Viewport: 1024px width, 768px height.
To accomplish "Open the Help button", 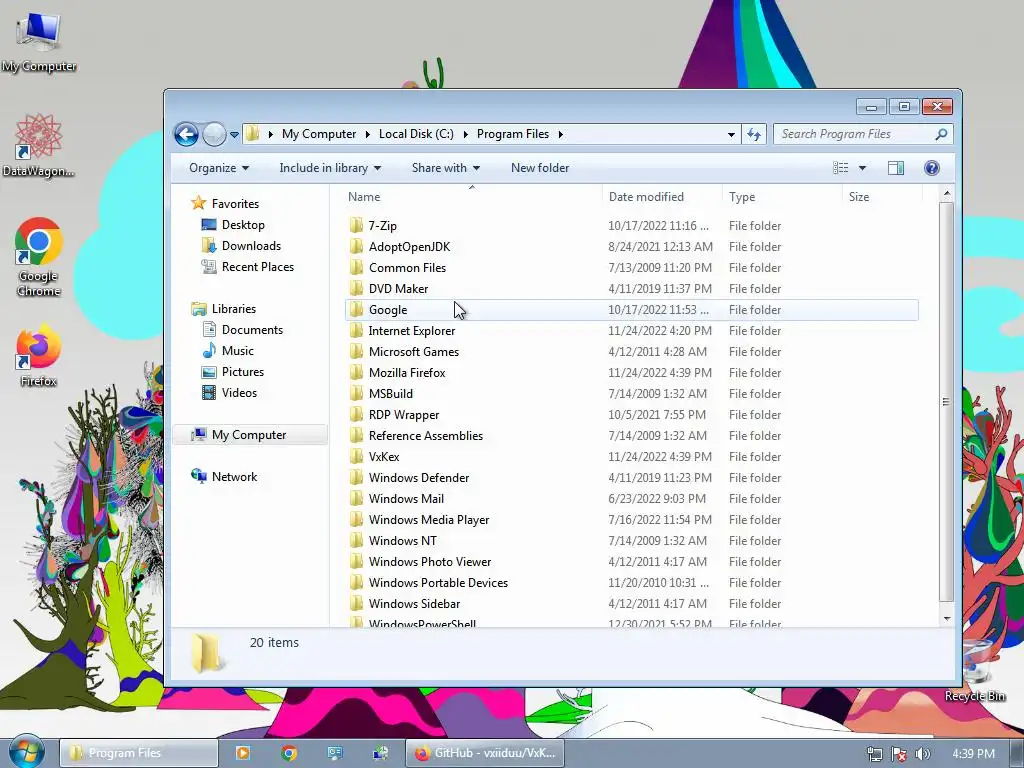I will pos(931,168).
